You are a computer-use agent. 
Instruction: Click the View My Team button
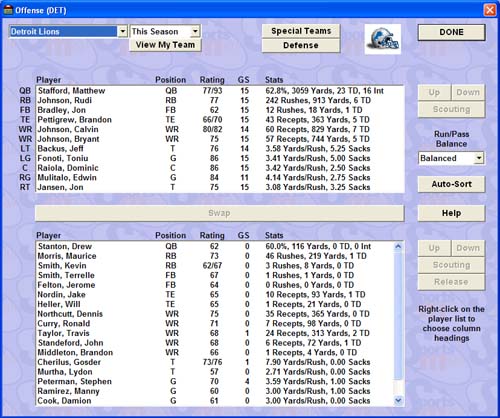point(165,45)
